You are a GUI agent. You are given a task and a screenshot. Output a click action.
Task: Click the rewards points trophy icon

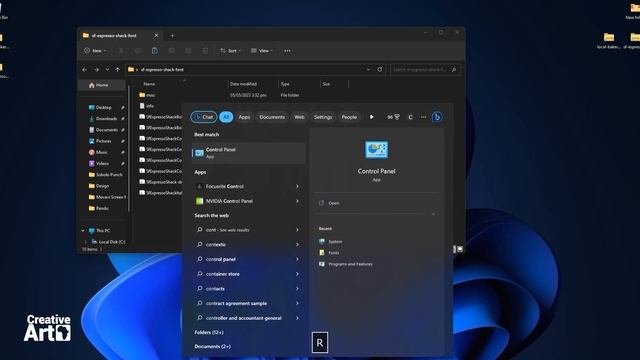[x=397, y=117]
